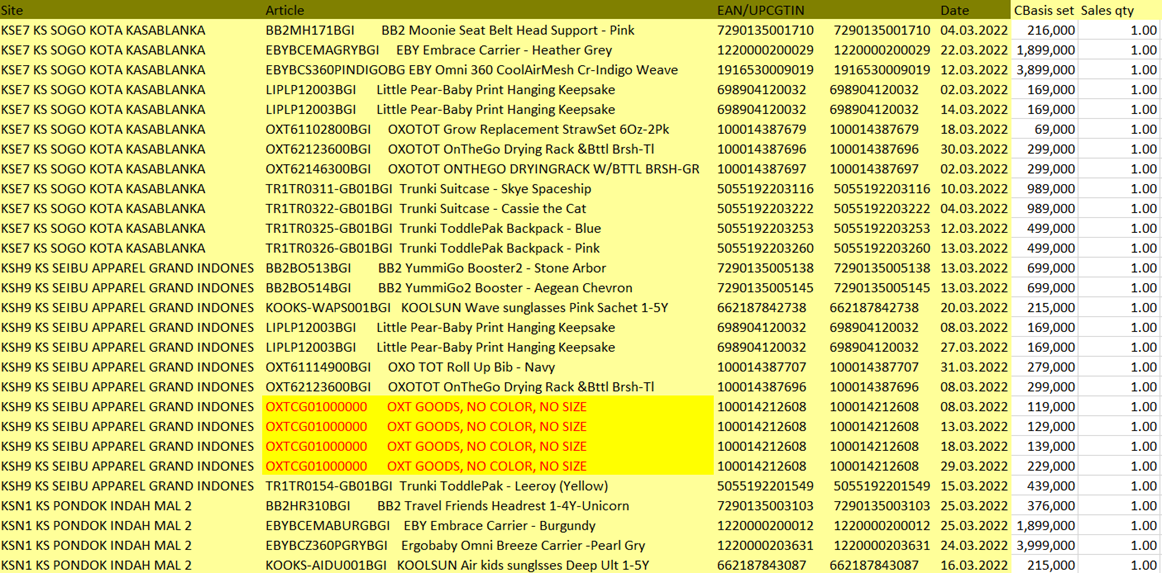The width and height of the screenshot is (1162, 573).
Task: Click Little Pear Keepsake article dated 27.03.2022
Action: coord(440,347)
